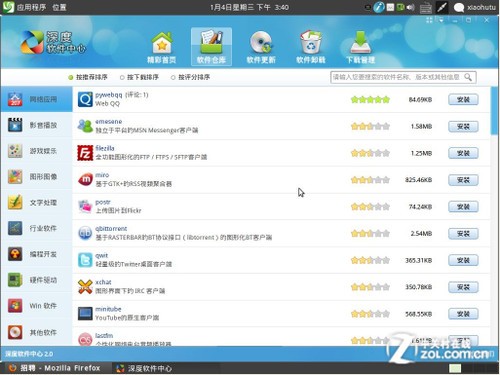
Task: Click the lastfm app icon
Action: coord(85,339)
